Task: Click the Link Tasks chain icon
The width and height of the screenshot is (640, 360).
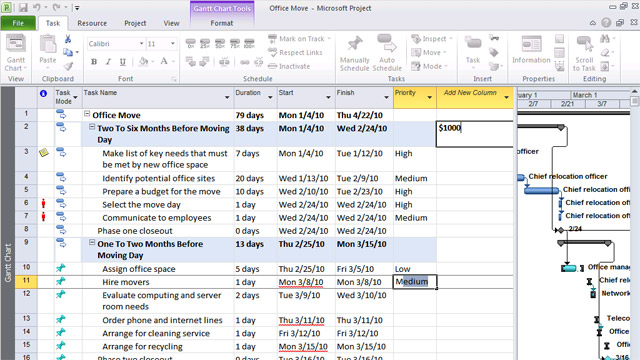Action: [x=244, y=62]
